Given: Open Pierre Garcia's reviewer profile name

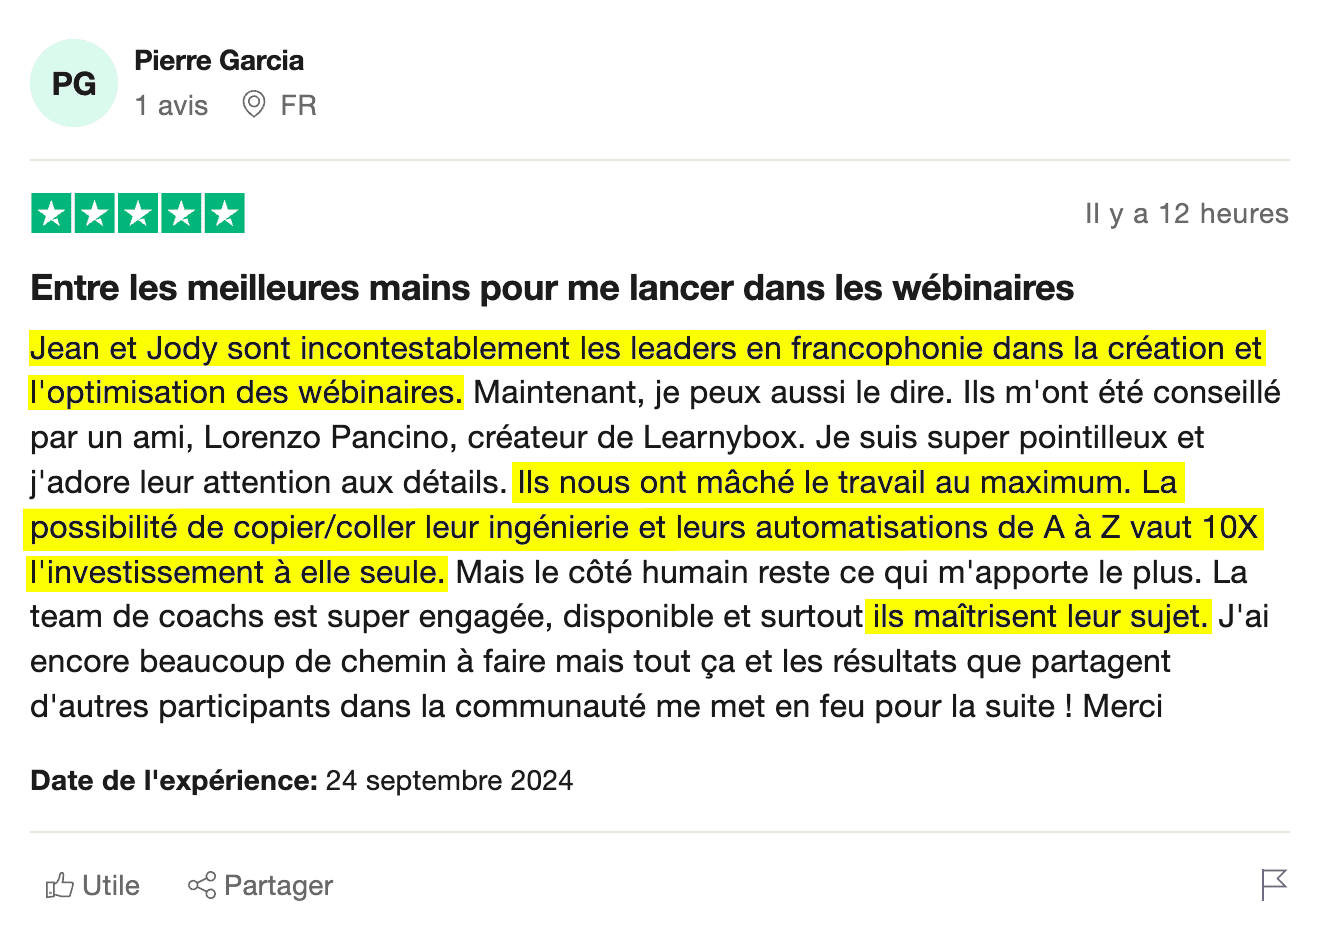Looking at the screenshot, I should [219, 61].
